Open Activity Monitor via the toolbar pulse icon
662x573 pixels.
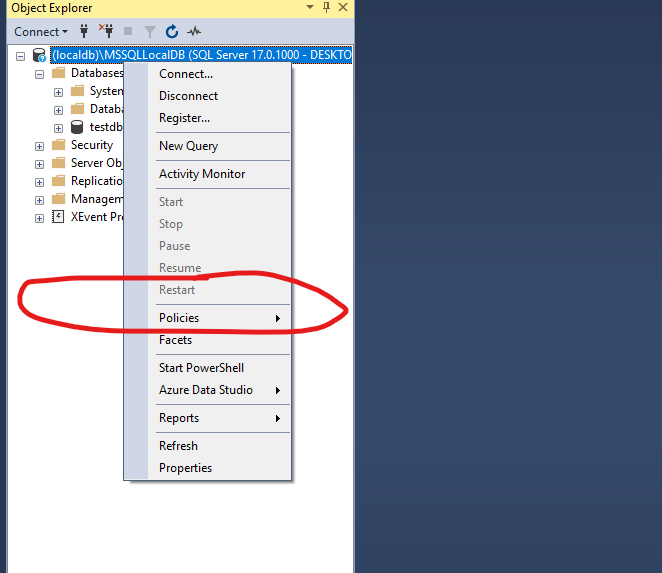tap(193, 31)
